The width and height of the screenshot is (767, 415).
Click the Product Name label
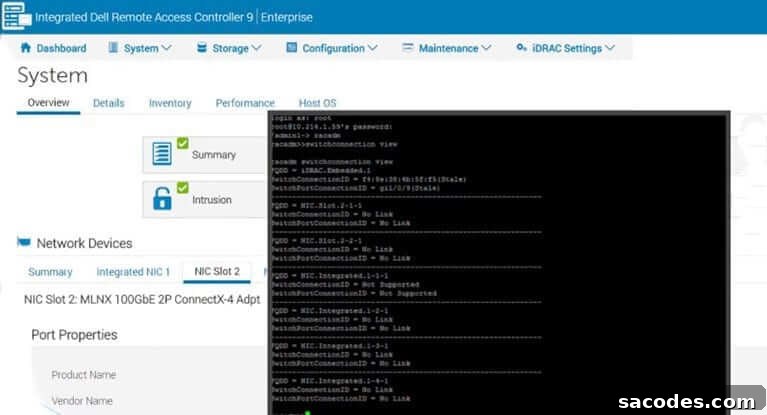click(84, 375)
